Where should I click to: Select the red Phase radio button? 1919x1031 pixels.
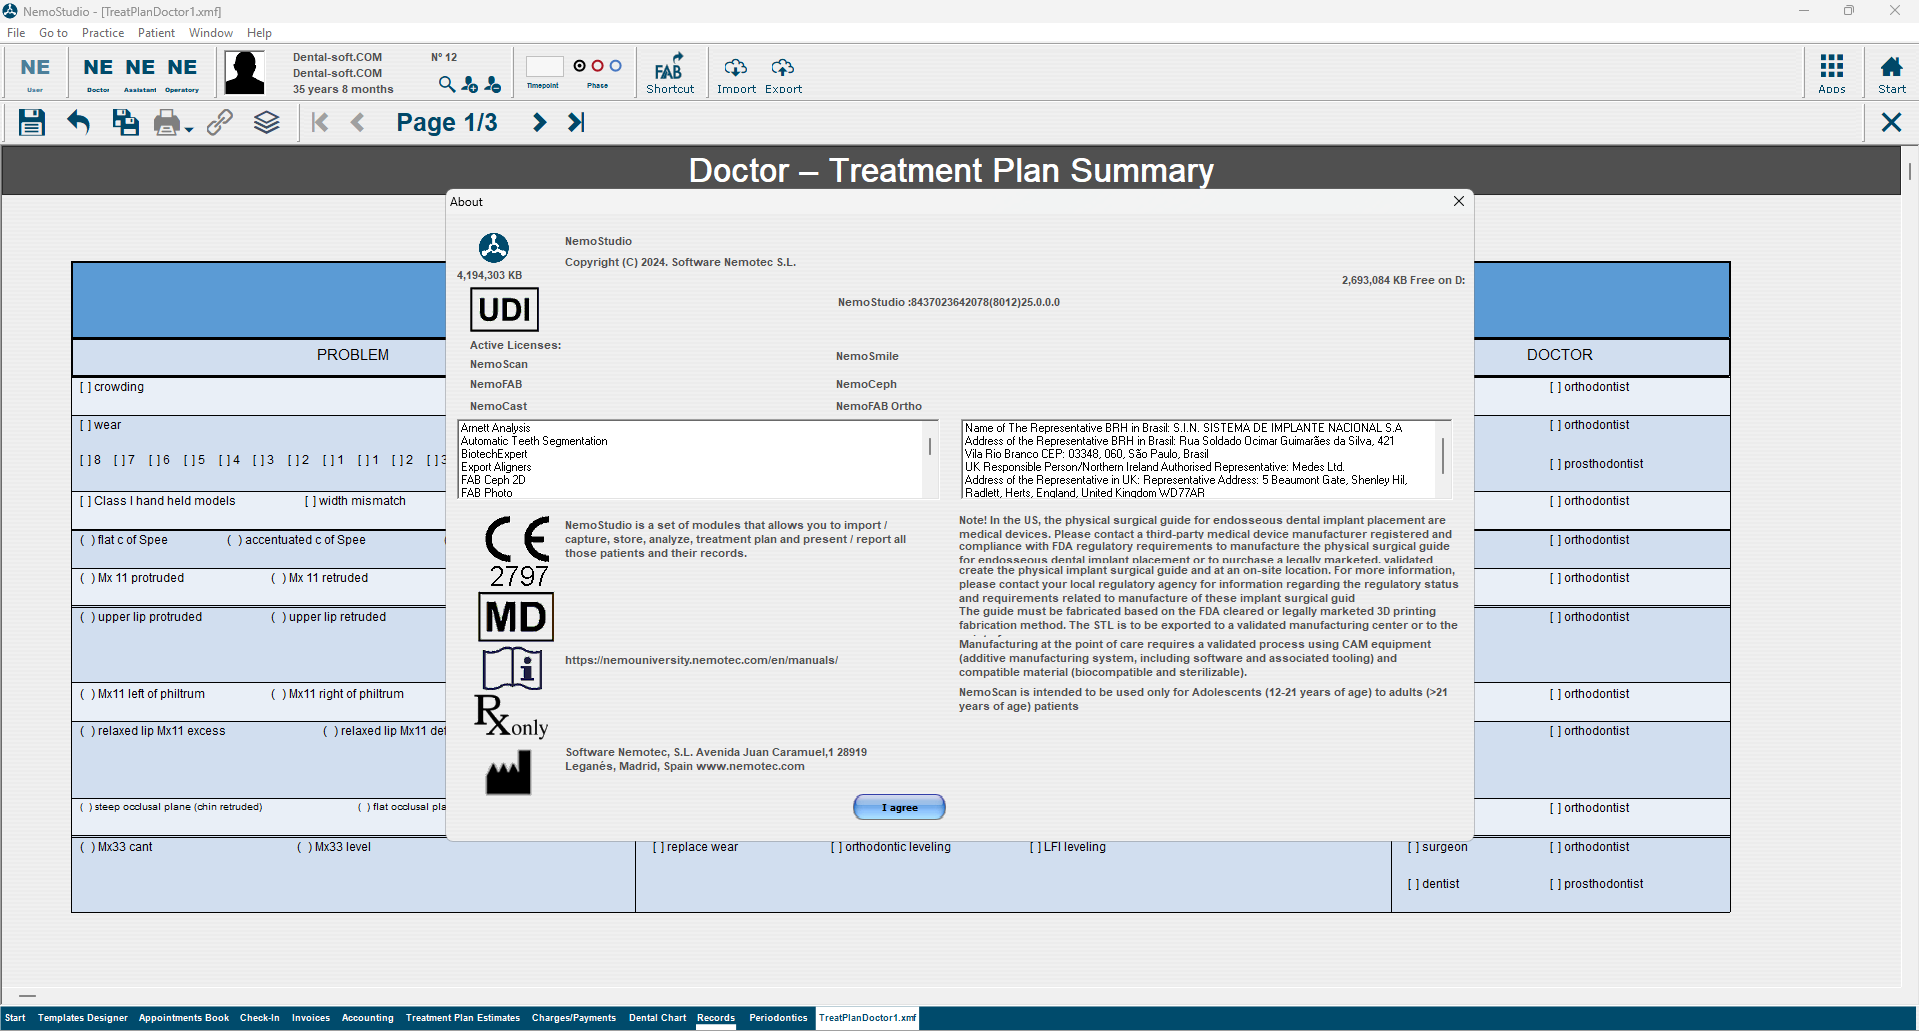tap(598, 66)
